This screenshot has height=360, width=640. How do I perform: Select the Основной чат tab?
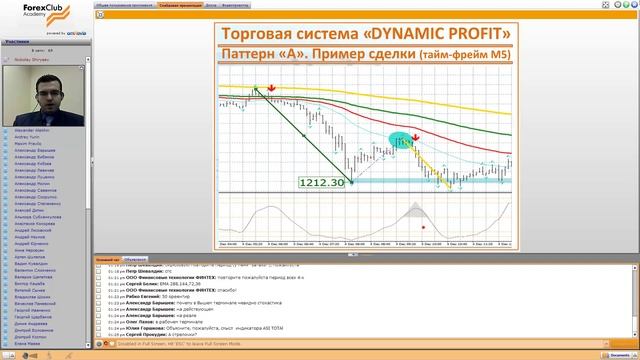click(108, 259)
